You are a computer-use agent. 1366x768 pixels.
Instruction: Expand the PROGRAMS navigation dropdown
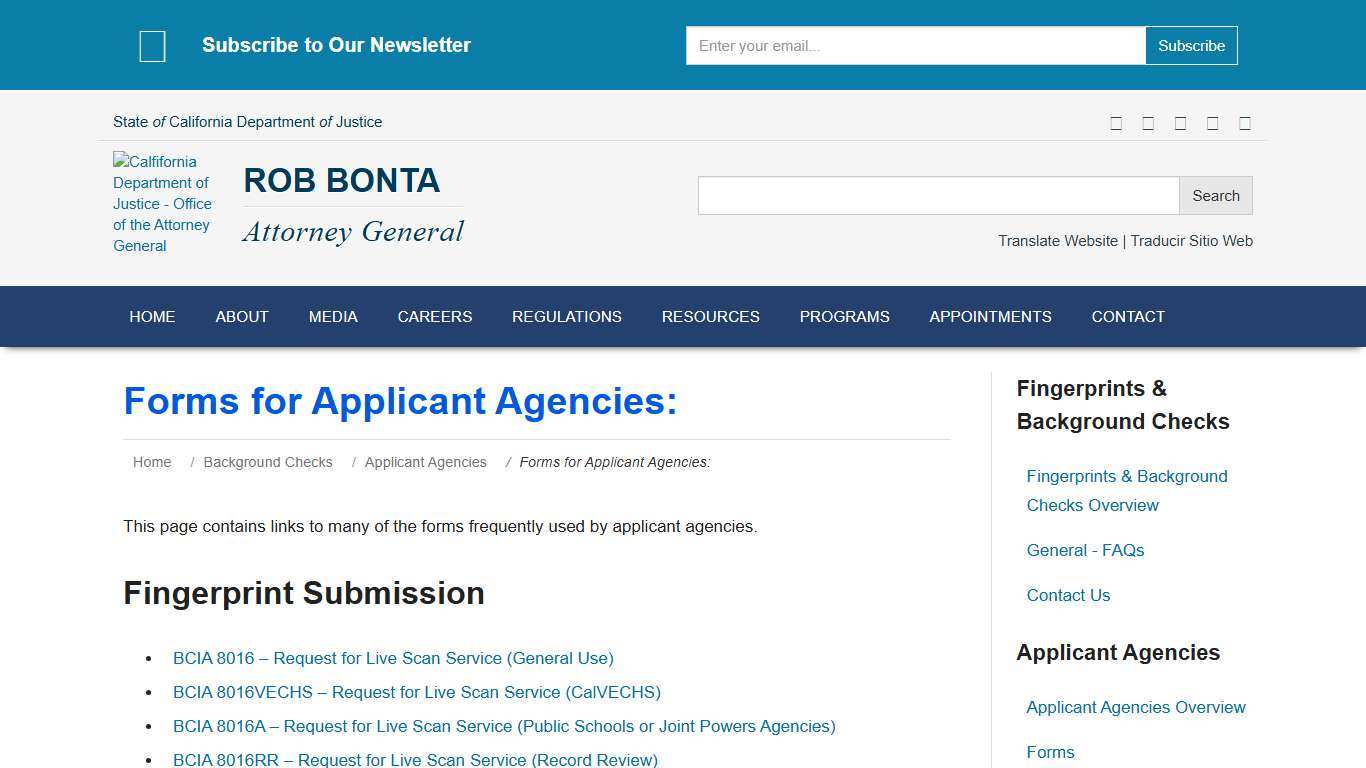coord(844,316)
